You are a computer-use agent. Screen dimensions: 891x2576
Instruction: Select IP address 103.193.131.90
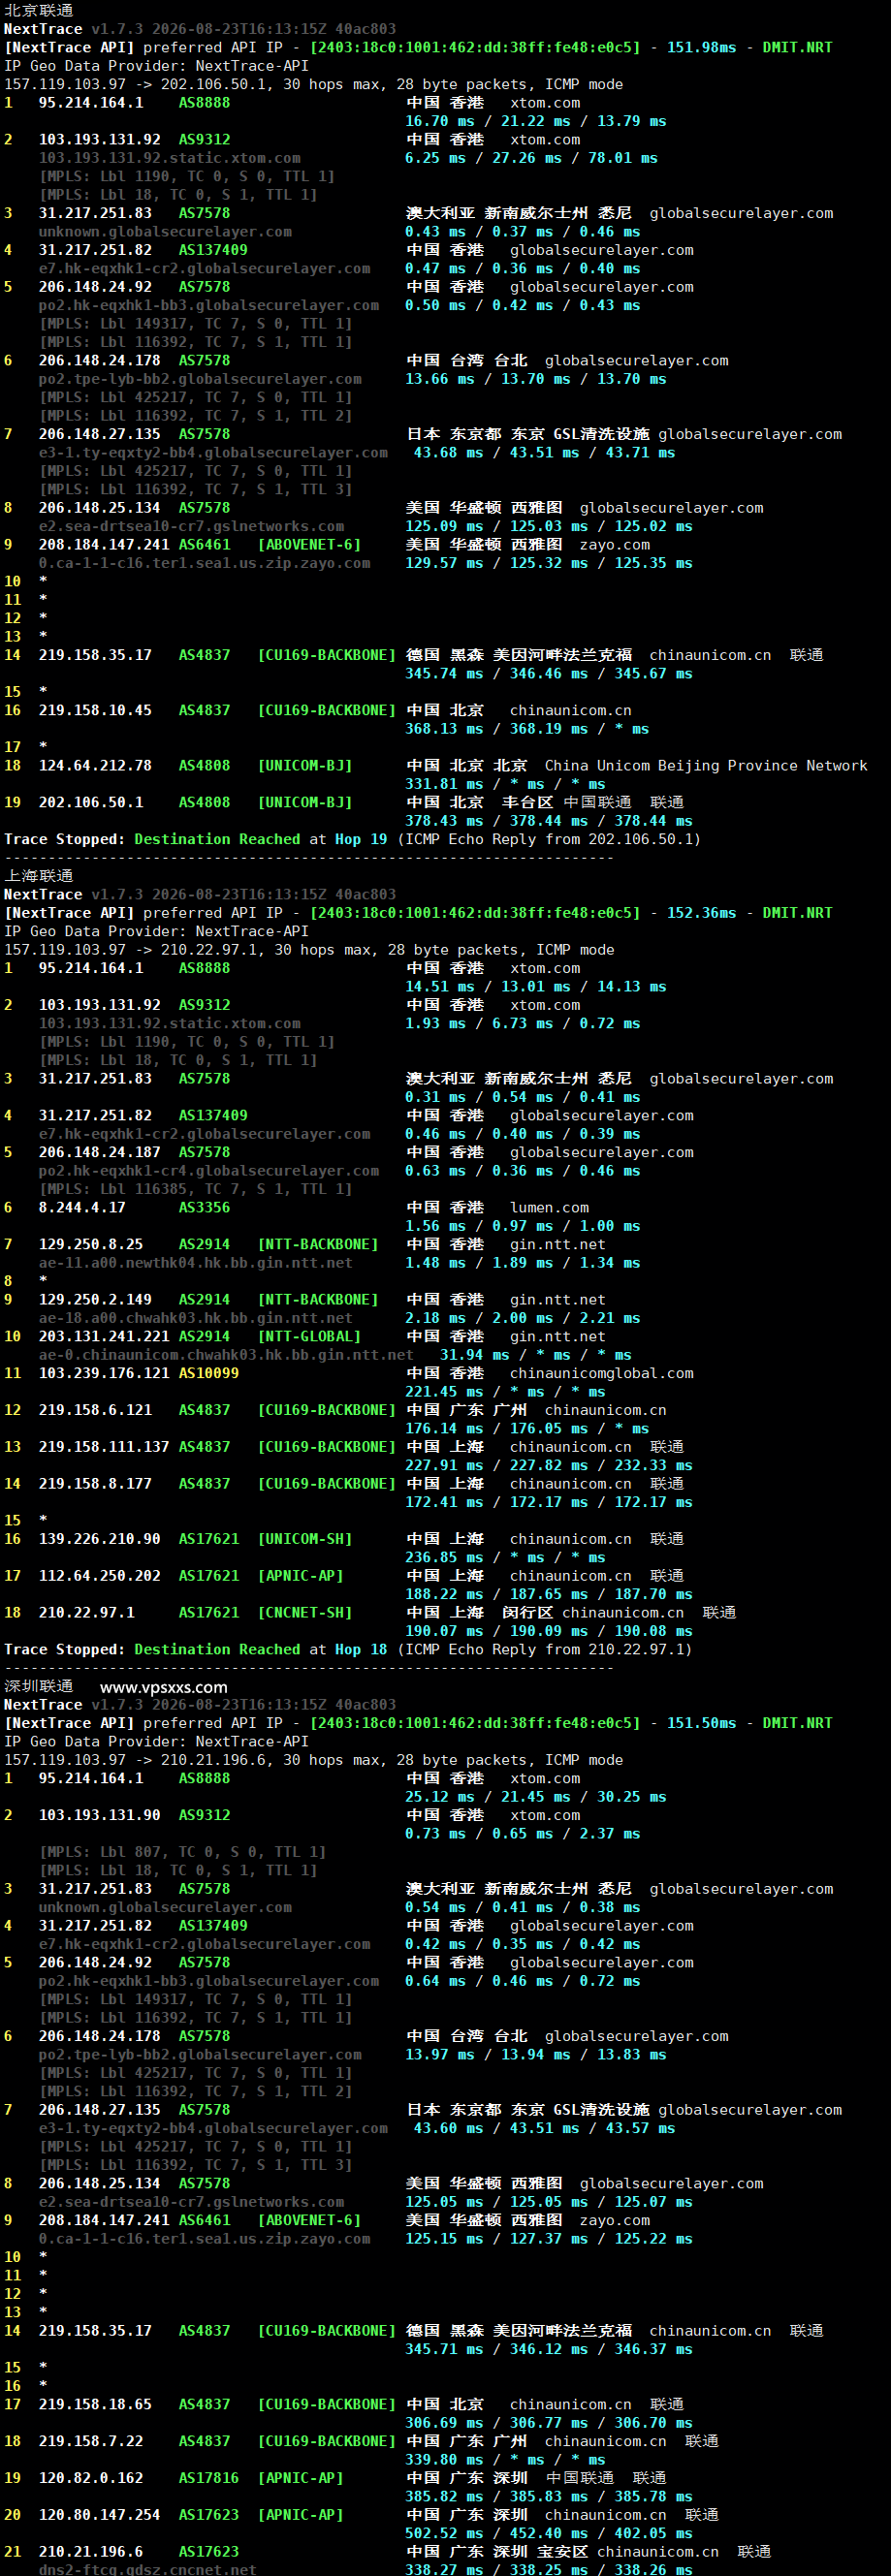(99, 1815)
